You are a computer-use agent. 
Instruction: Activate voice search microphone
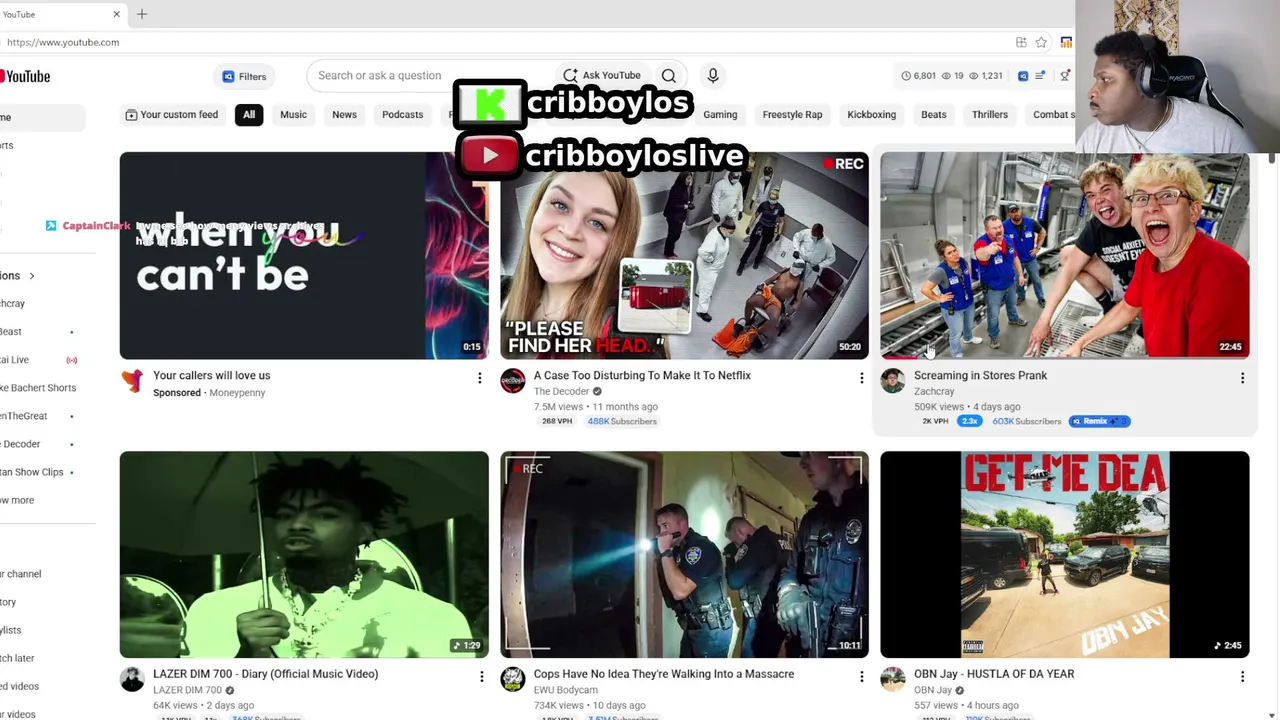(713, 76)
